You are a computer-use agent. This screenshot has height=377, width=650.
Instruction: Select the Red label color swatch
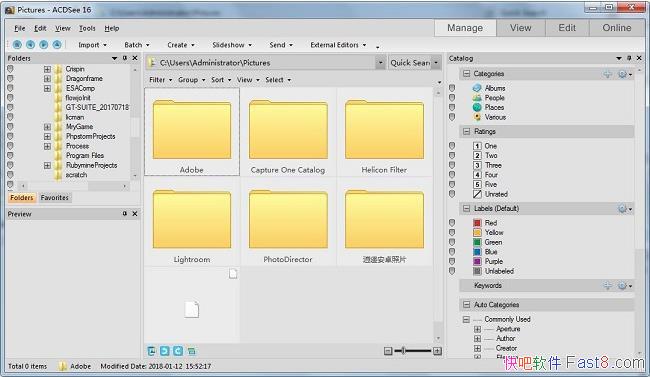477,223
